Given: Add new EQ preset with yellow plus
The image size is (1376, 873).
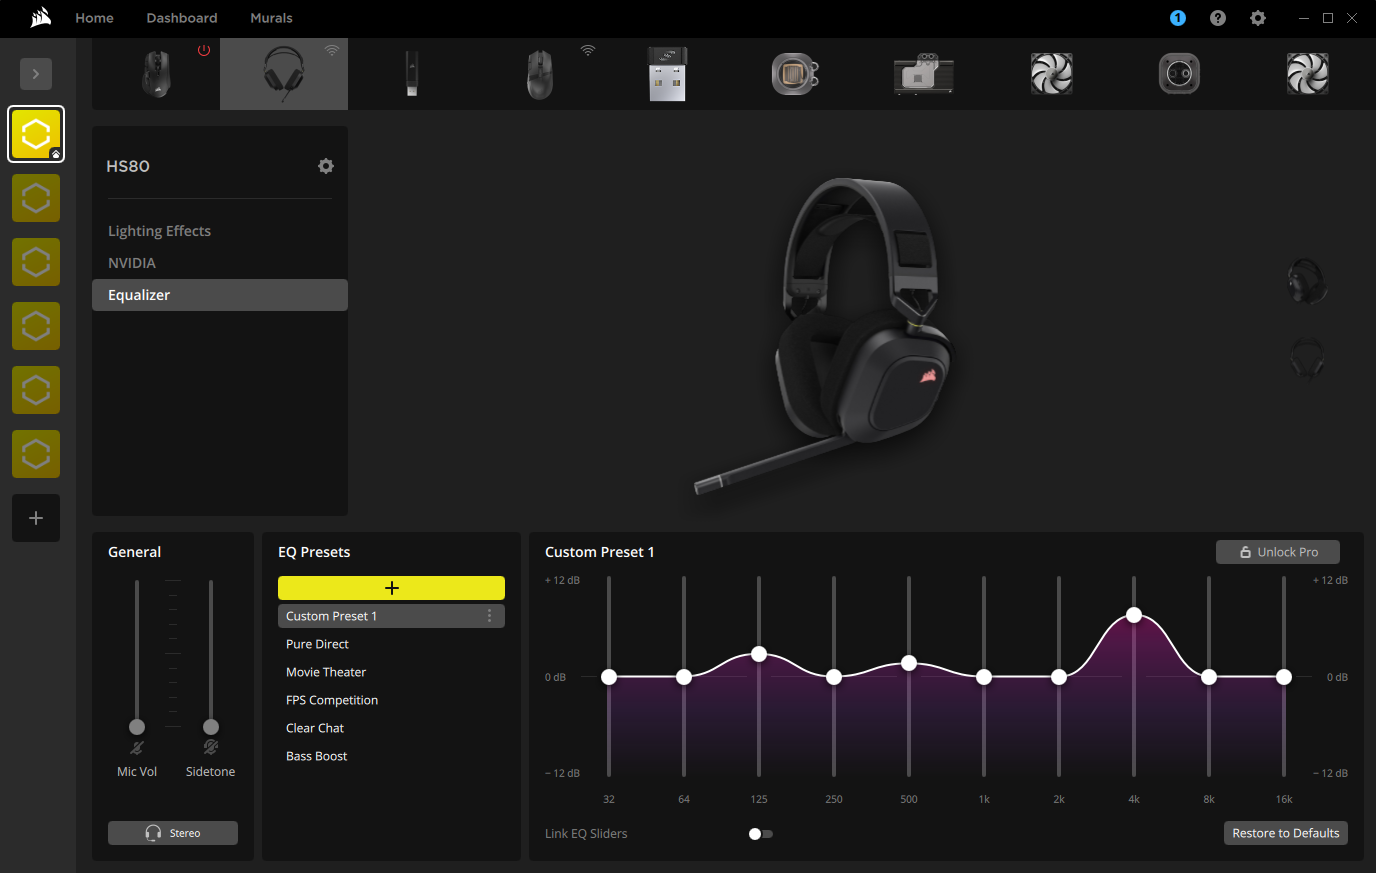Looking at the screenshot, I should tap(391, 588).
